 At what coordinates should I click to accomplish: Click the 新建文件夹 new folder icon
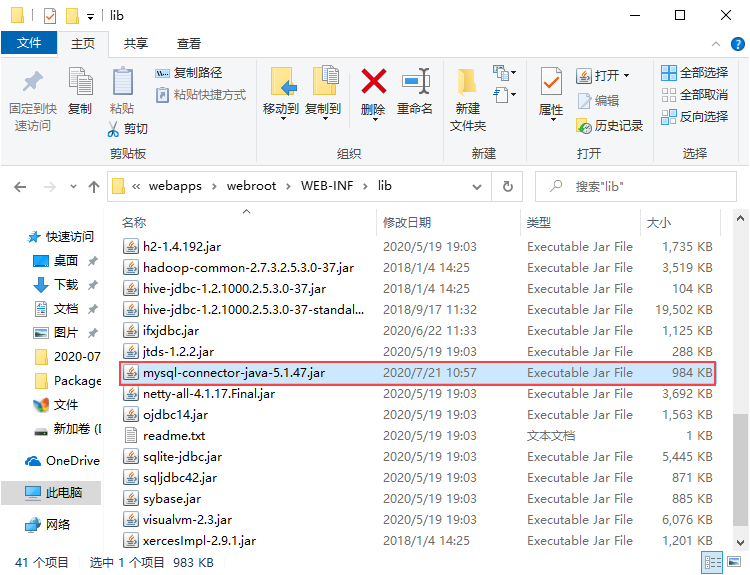pos(467,81)
